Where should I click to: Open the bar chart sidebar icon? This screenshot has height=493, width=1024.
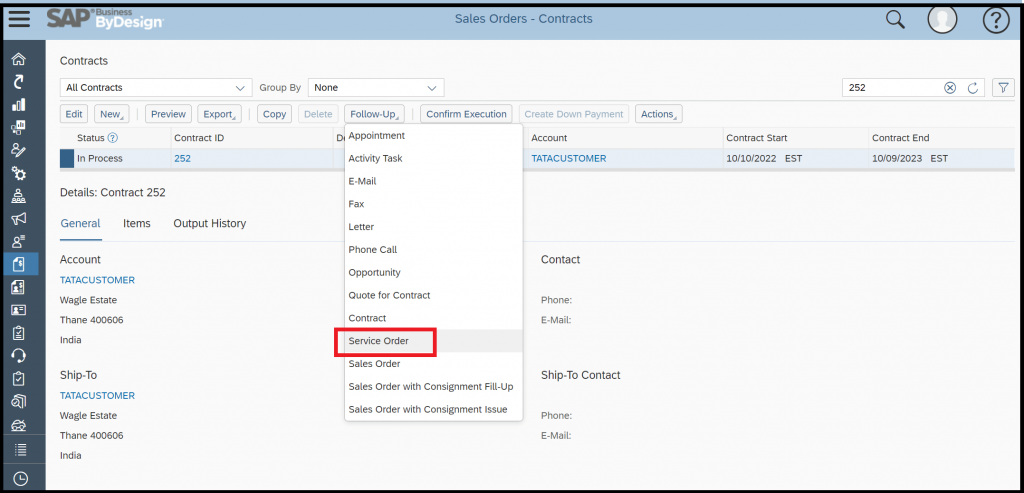19,104
